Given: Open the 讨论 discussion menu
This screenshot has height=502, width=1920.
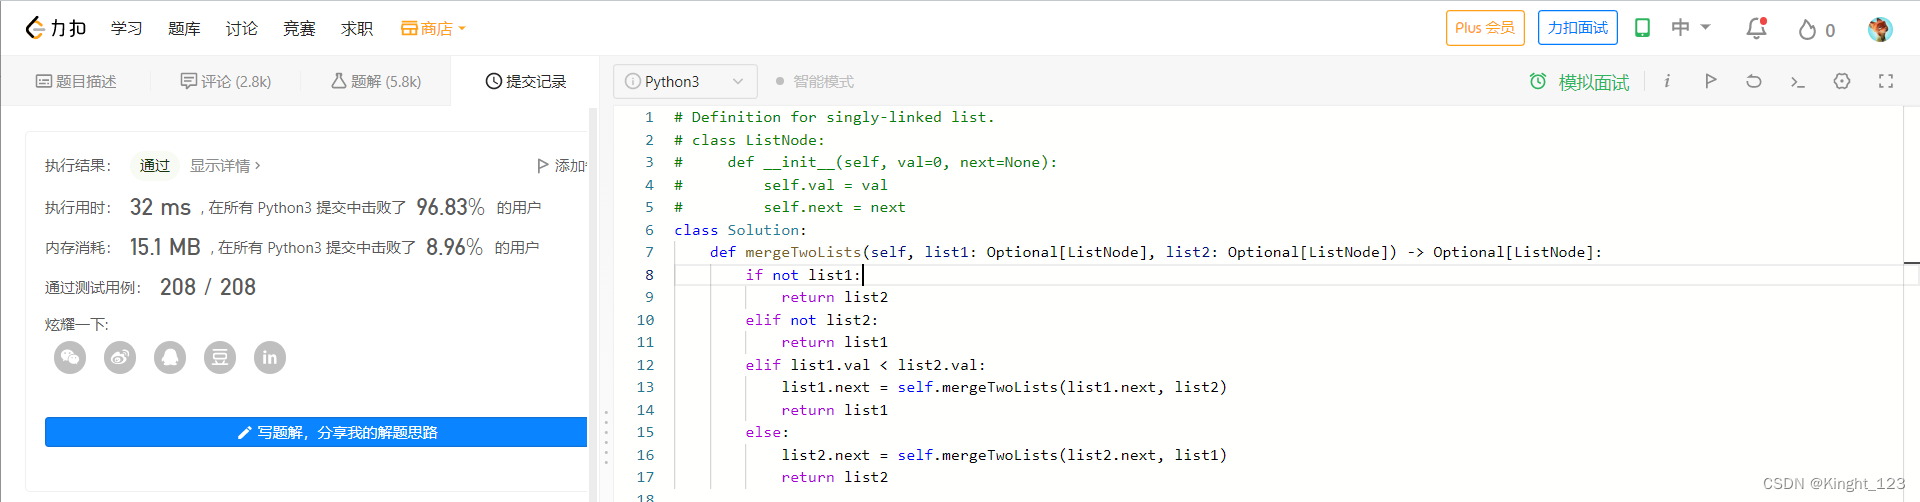Looking at the screenshot, I should (241, 28).
